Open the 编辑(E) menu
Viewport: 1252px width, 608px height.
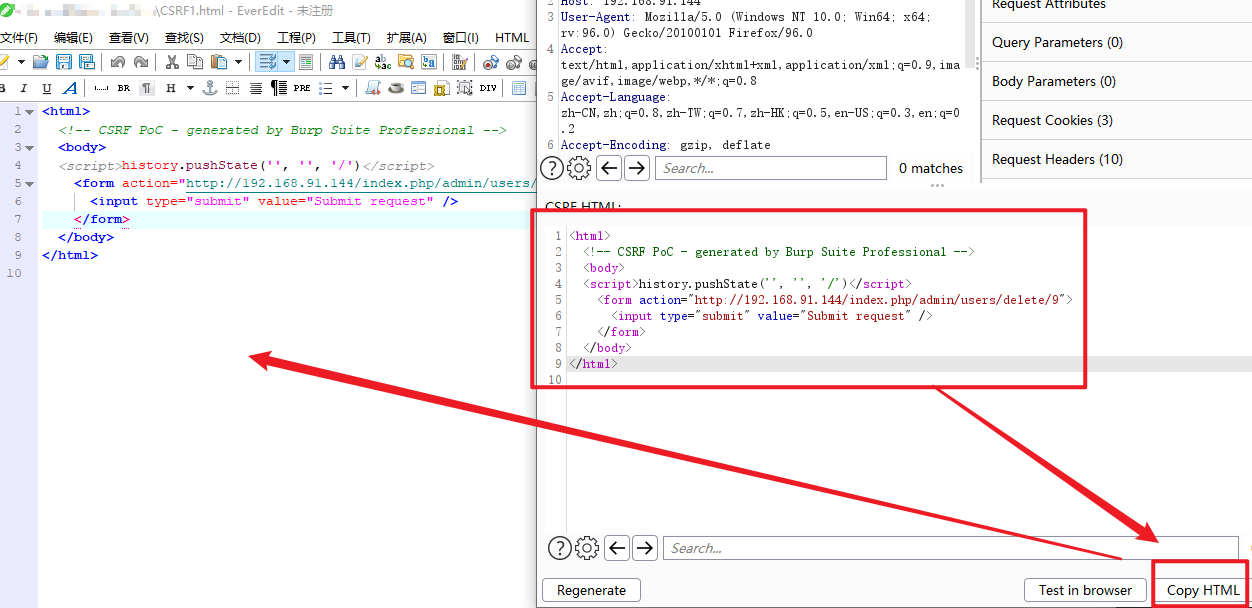73,38
